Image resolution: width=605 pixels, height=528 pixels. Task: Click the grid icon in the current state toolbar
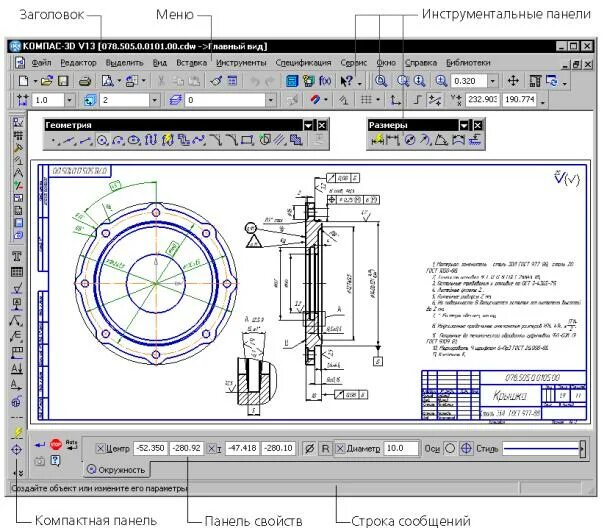(x=366, y=100)
